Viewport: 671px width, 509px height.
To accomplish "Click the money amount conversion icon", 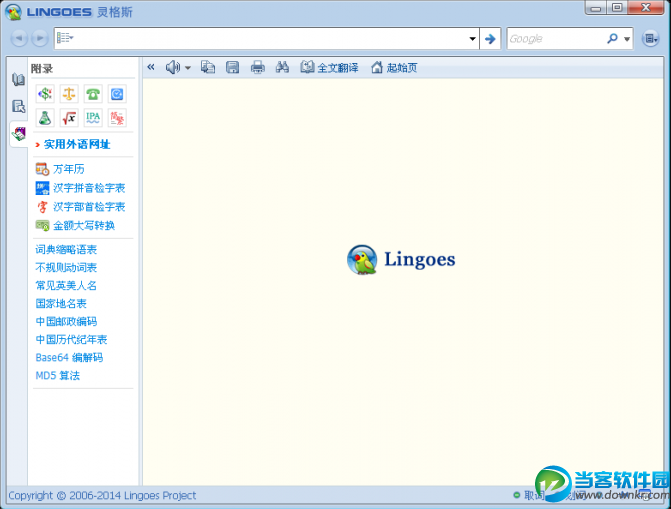I will [x=42, y=226].
